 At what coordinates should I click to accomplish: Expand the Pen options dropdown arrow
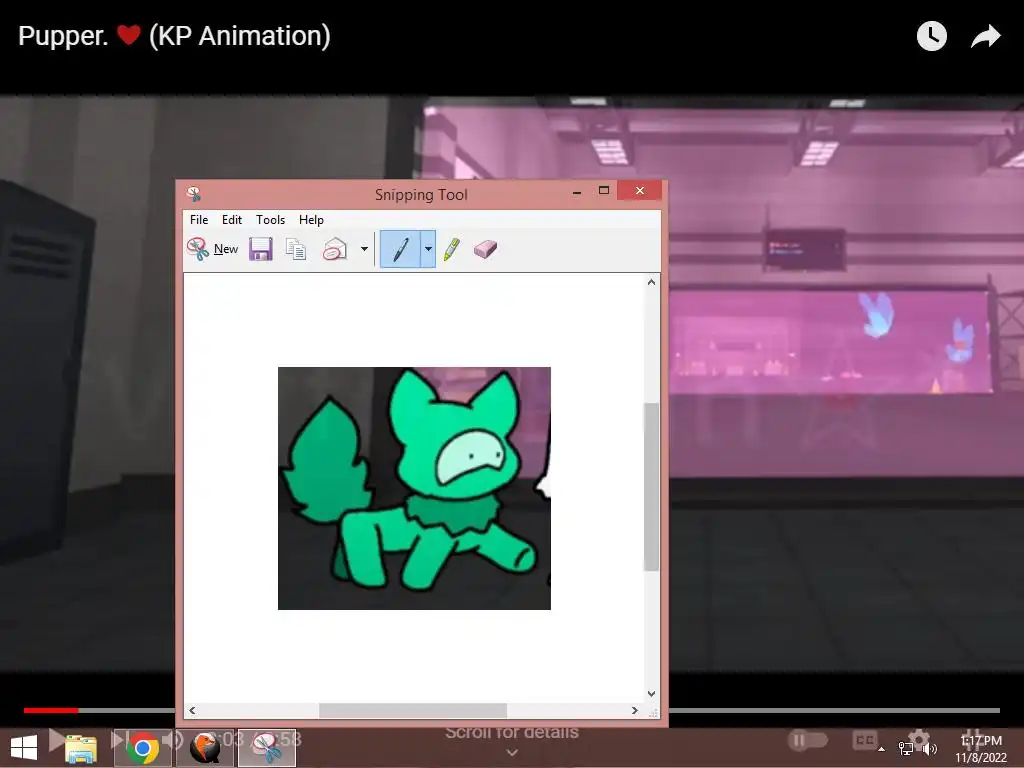click(x=428, y=249)
